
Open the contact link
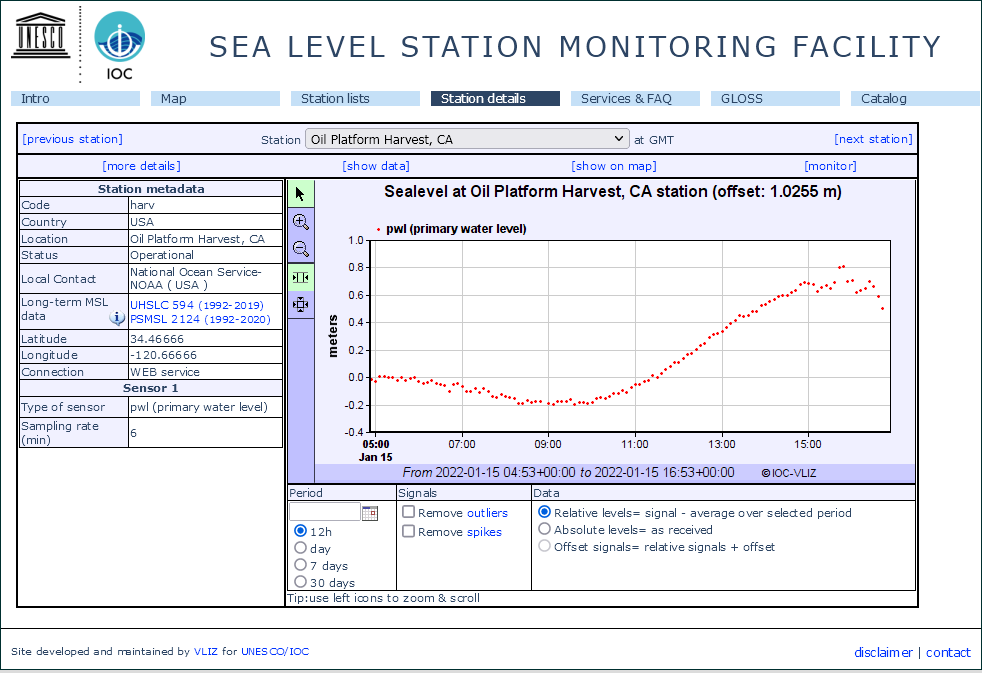point(948,652)
